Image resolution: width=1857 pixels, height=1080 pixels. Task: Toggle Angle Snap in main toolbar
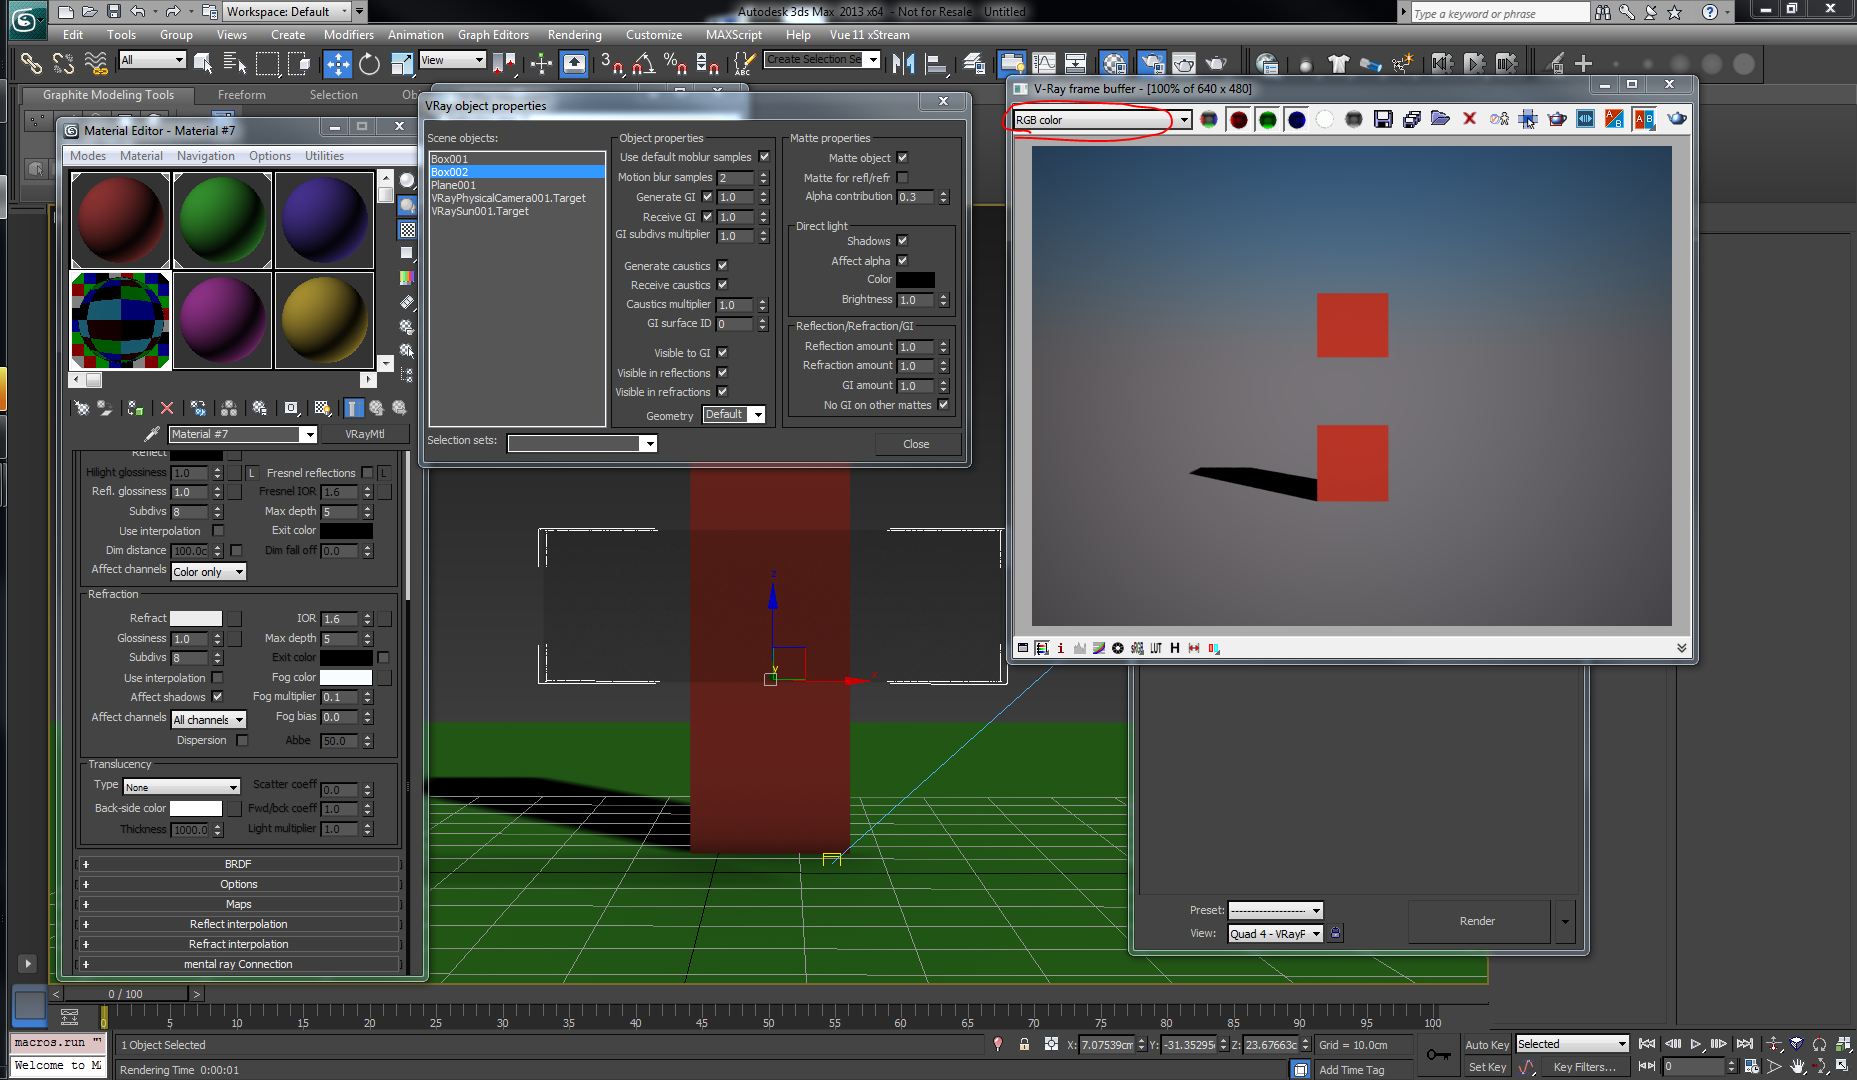644,64
